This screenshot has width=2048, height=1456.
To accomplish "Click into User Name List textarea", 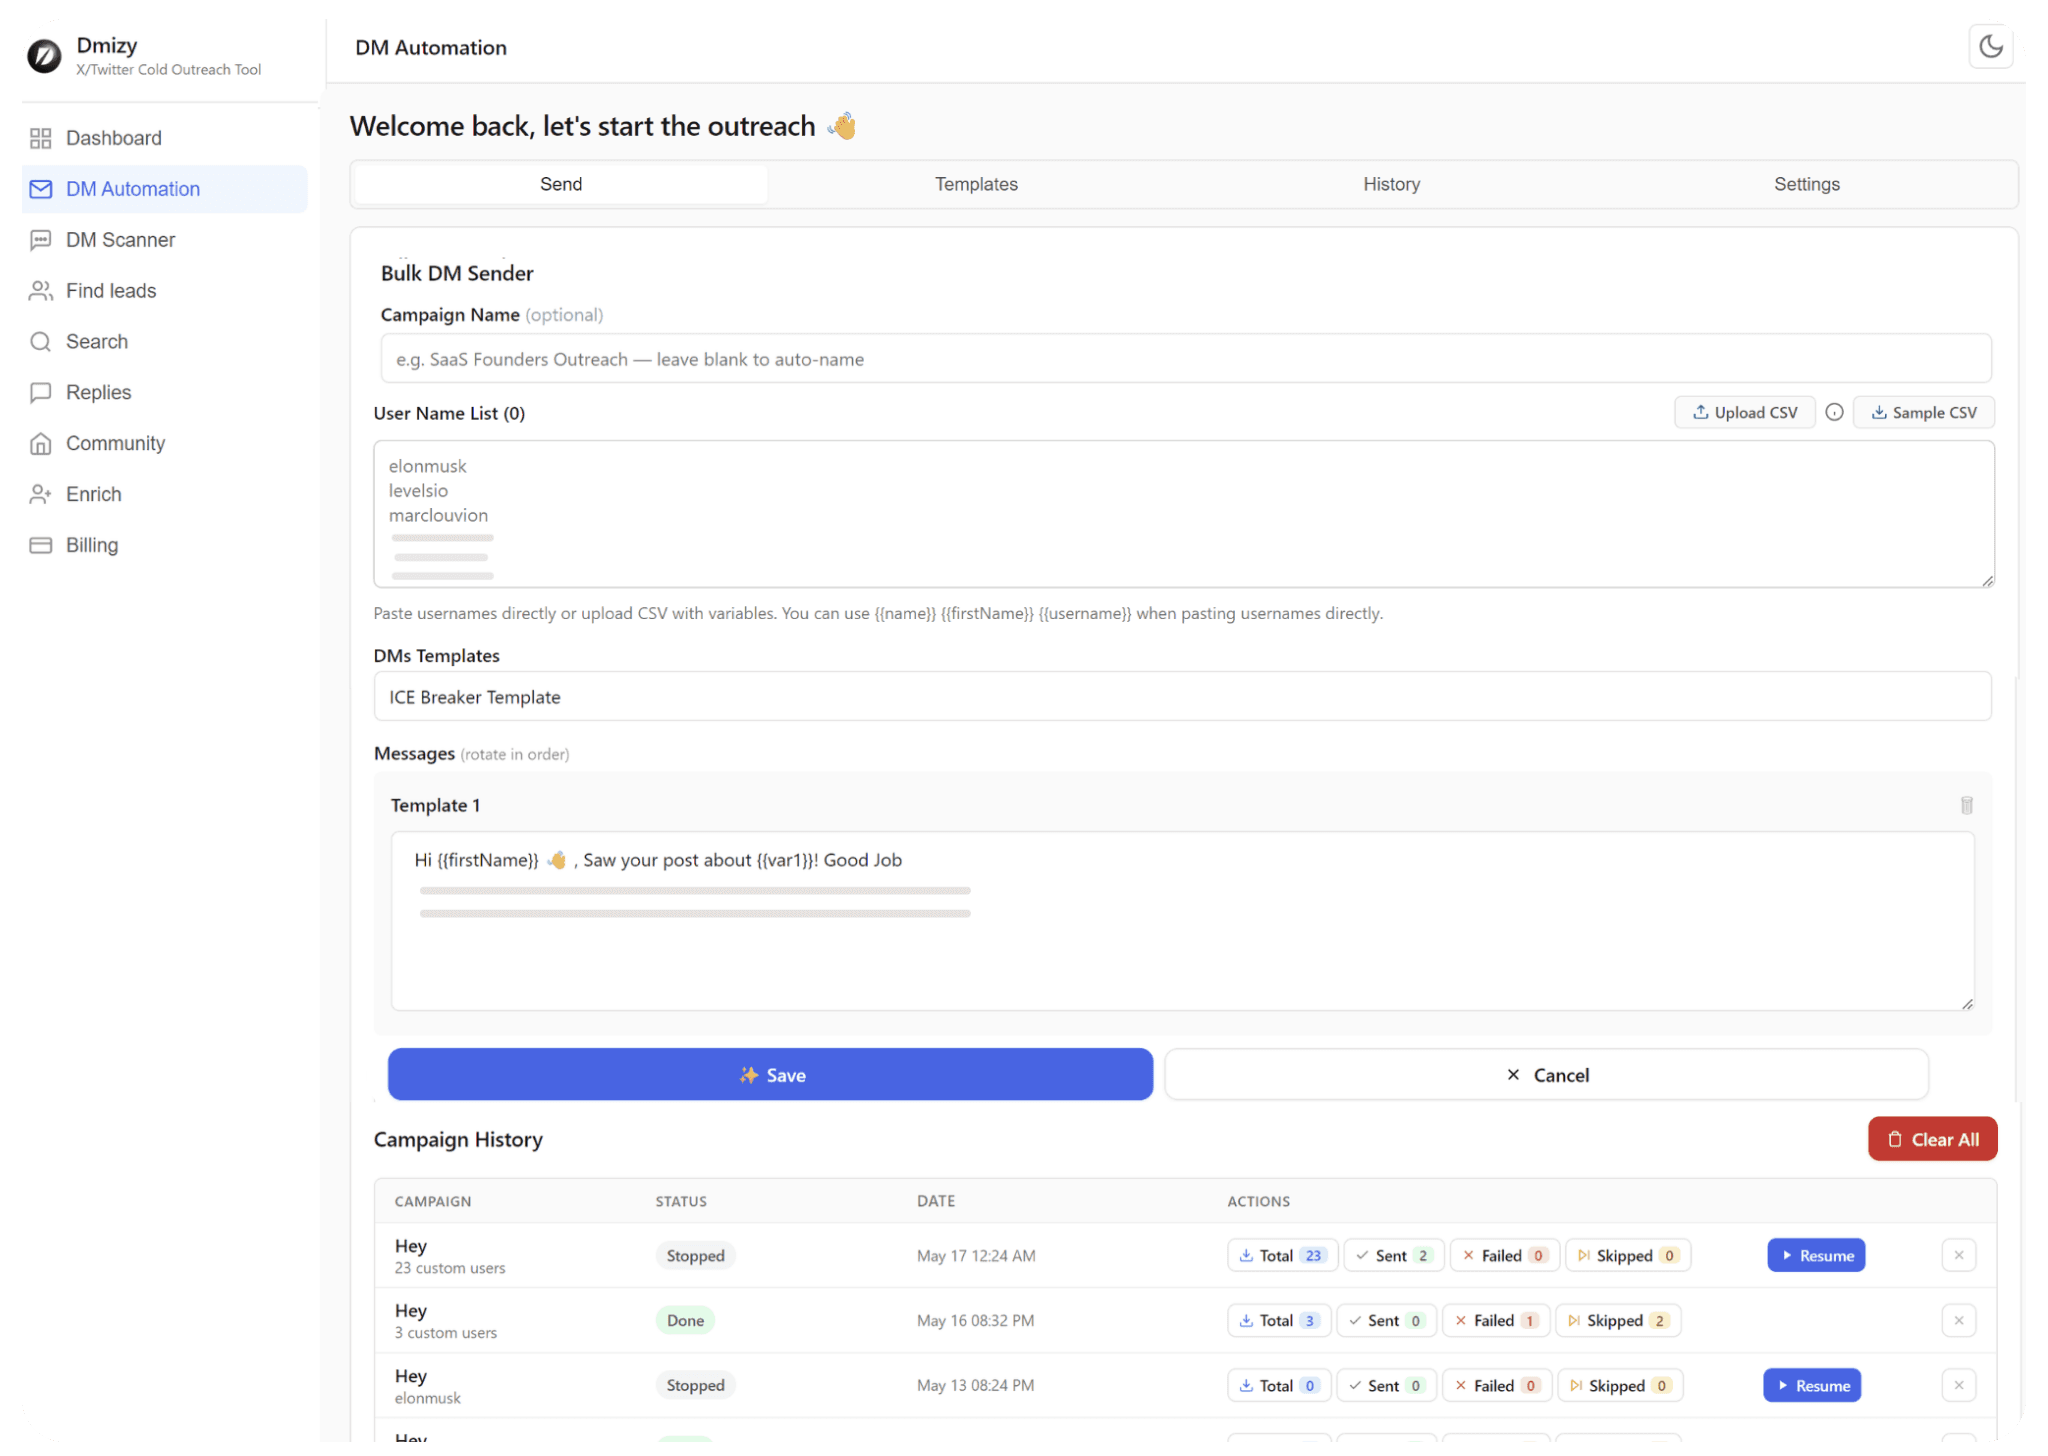I will click(1184, 514).
